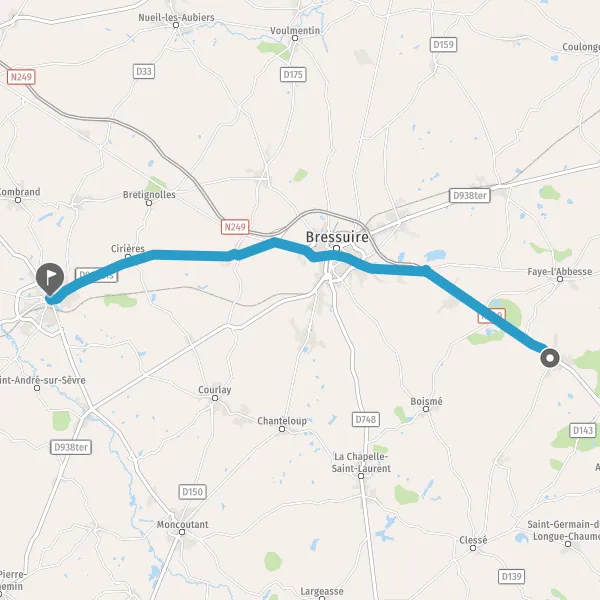Click the D159 road badge
Viewport: 600px width, 600px height.
(x=443, y=45)
